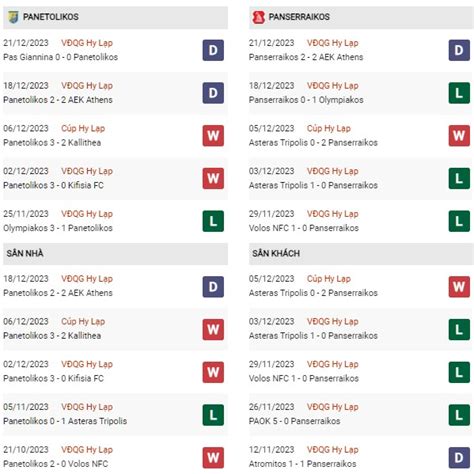
Task: Open the PANETOLIKOS team header
Action: [x=115, y=17]
